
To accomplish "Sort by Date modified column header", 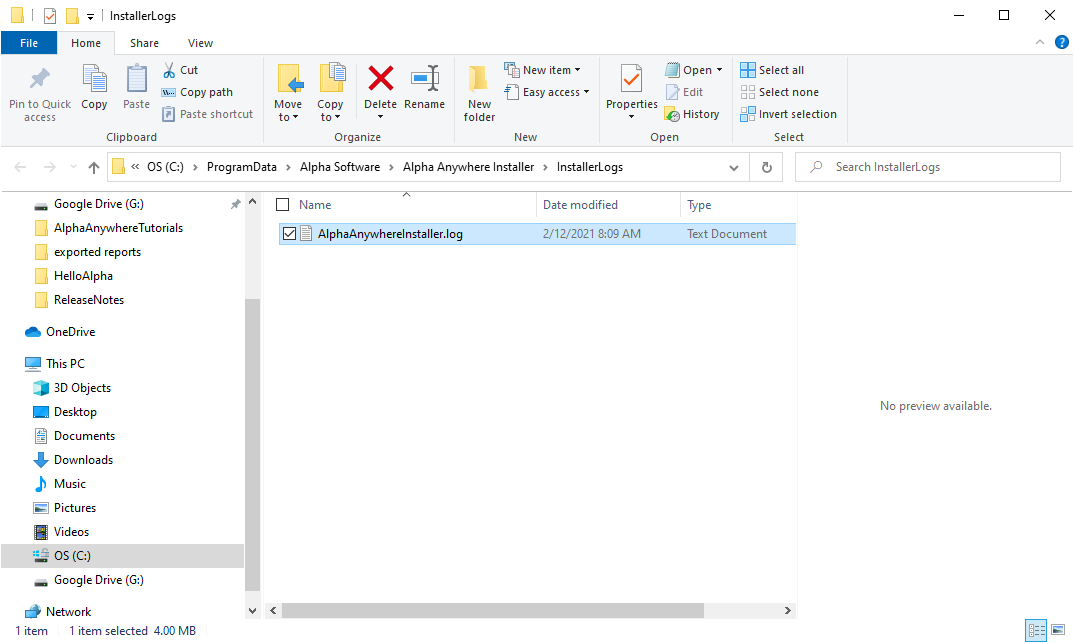I will pos(580,204).
